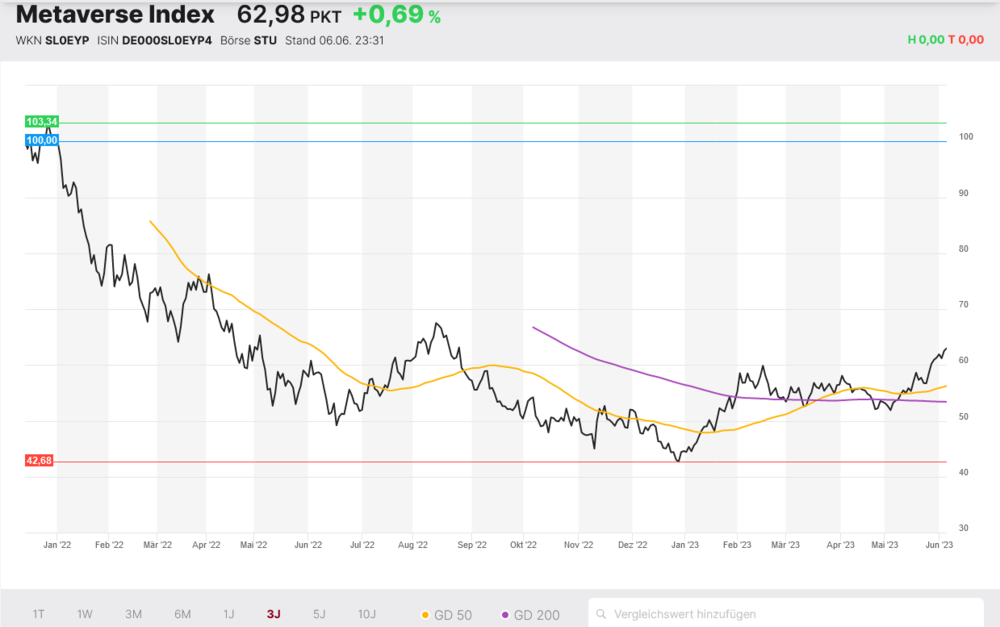Select the 1T time range

pos(38,614)
